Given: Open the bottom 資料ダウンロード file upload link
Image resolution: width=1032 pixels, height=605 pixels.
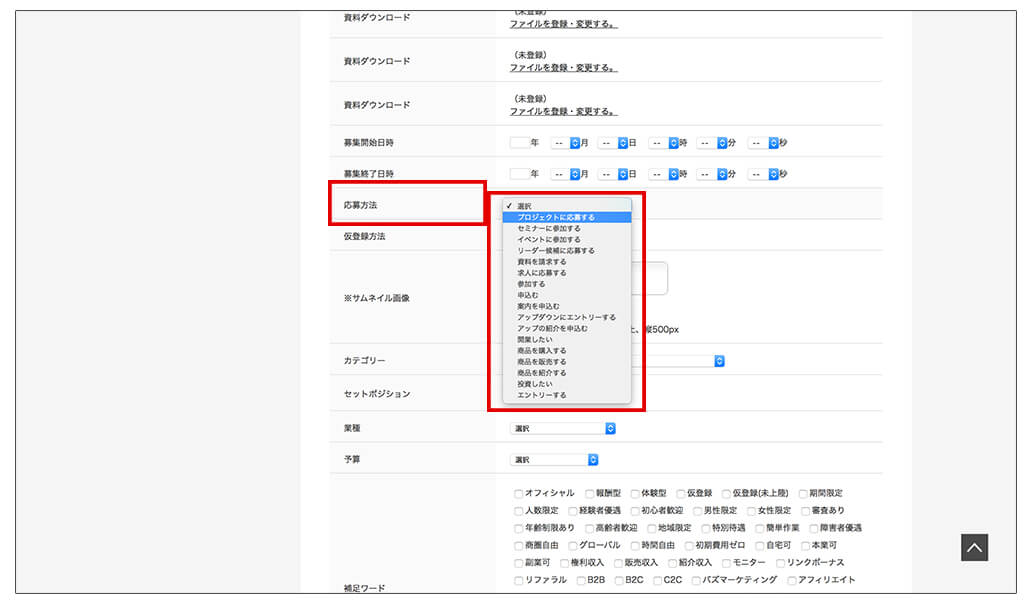Looking at the screenshot, I should click(563, 110).
